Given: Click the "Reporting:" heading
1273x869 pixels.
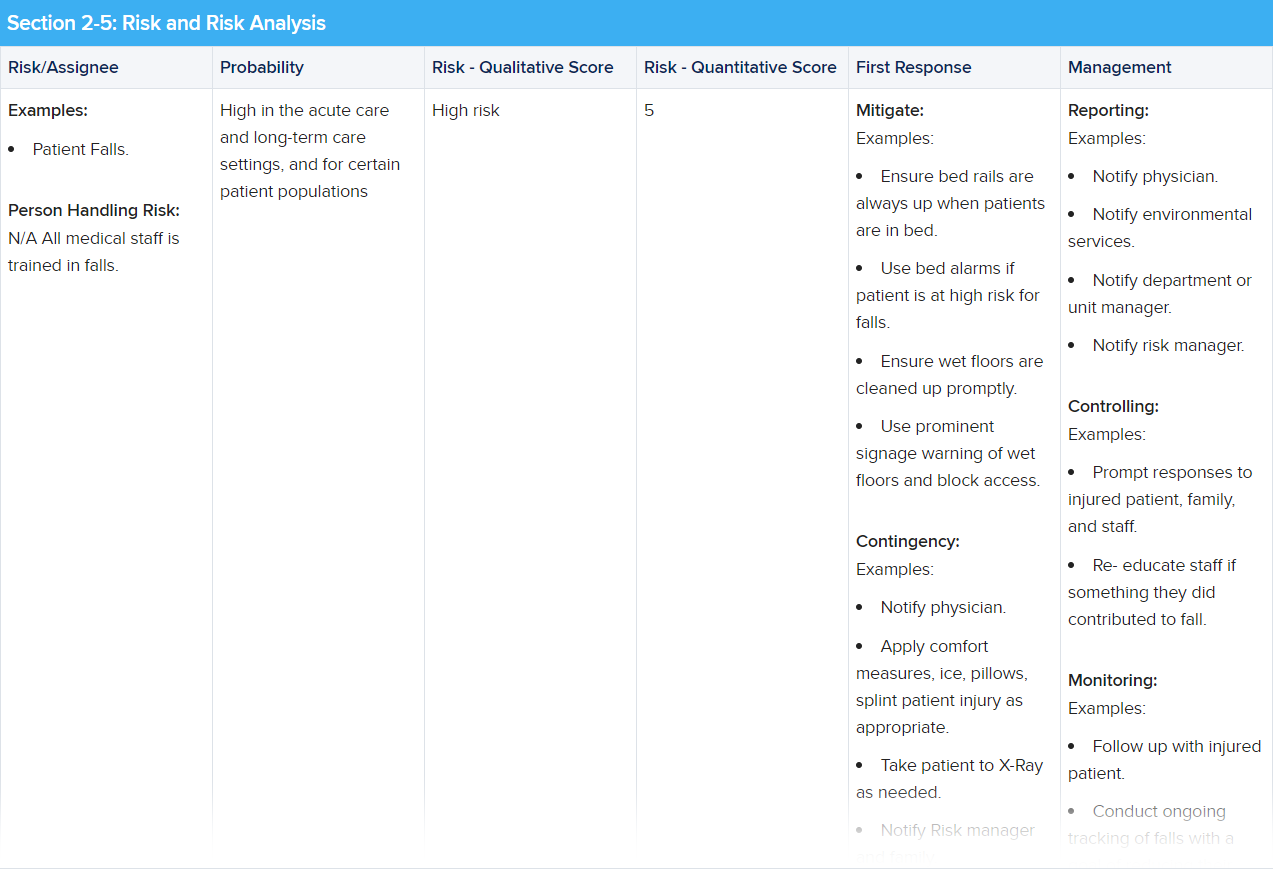Looking at the screenshot, I should click(x=1108, y=110).
